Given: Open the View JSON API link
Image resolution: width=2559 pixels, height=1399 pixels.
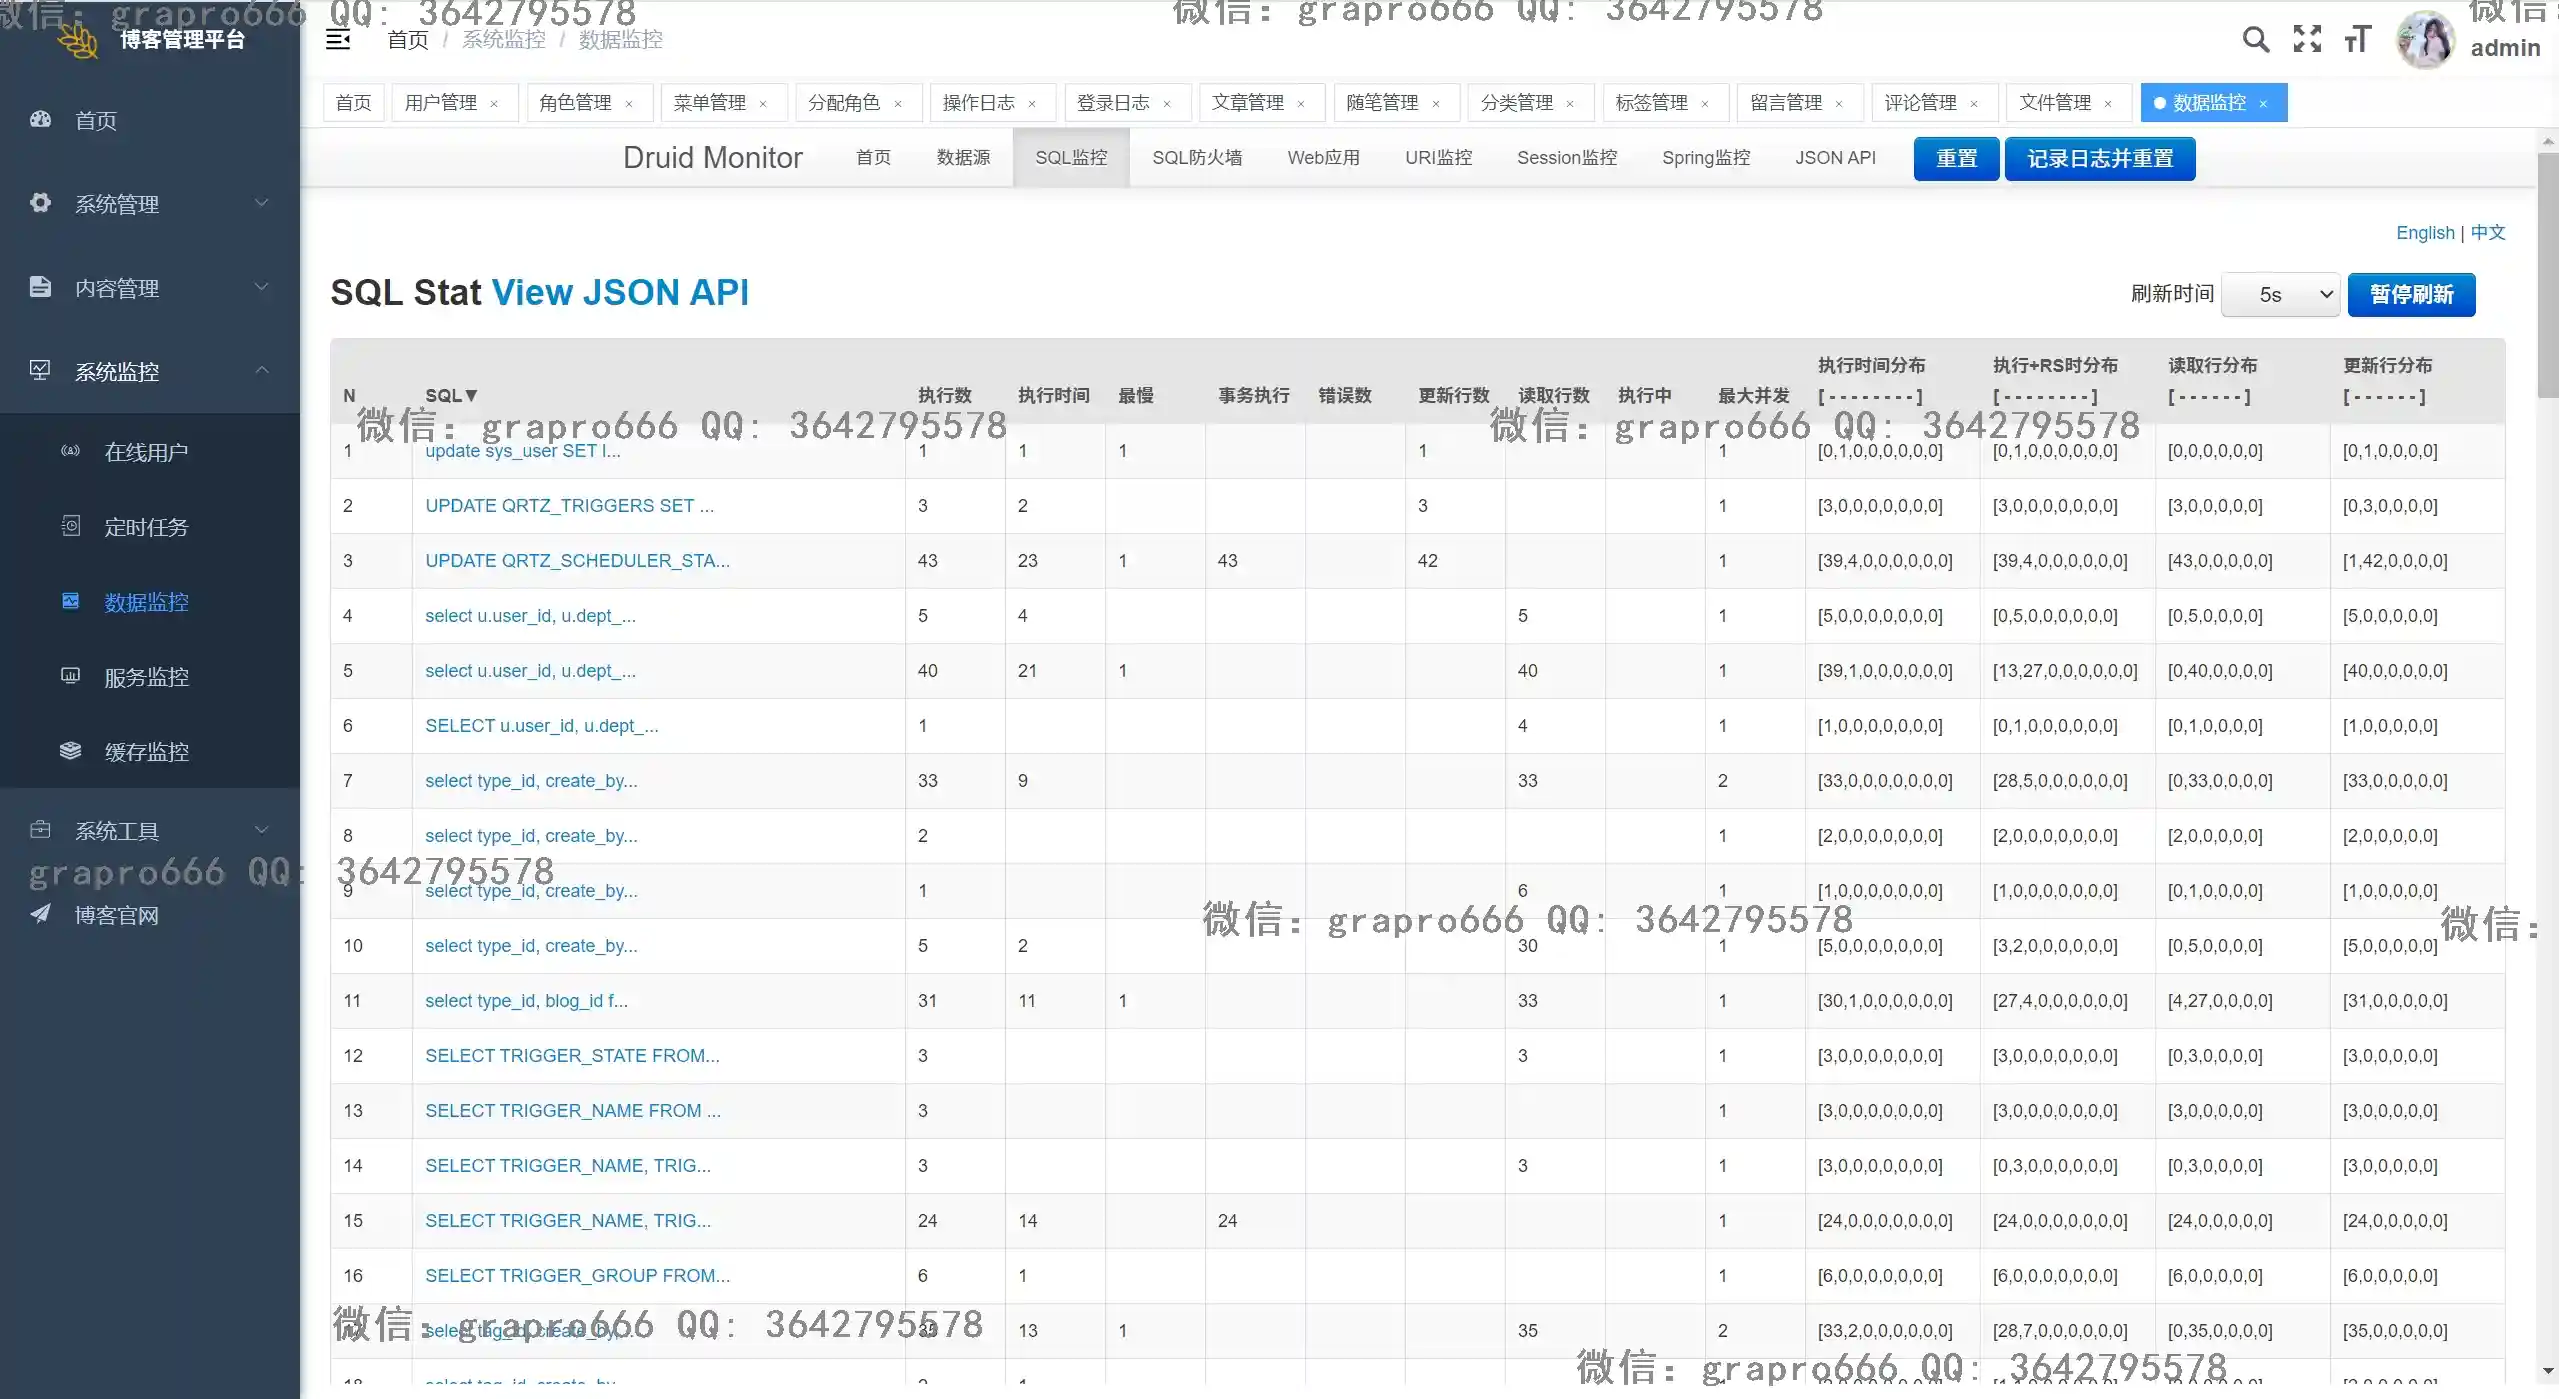Looking at the screenshot, I should (620, 293).
